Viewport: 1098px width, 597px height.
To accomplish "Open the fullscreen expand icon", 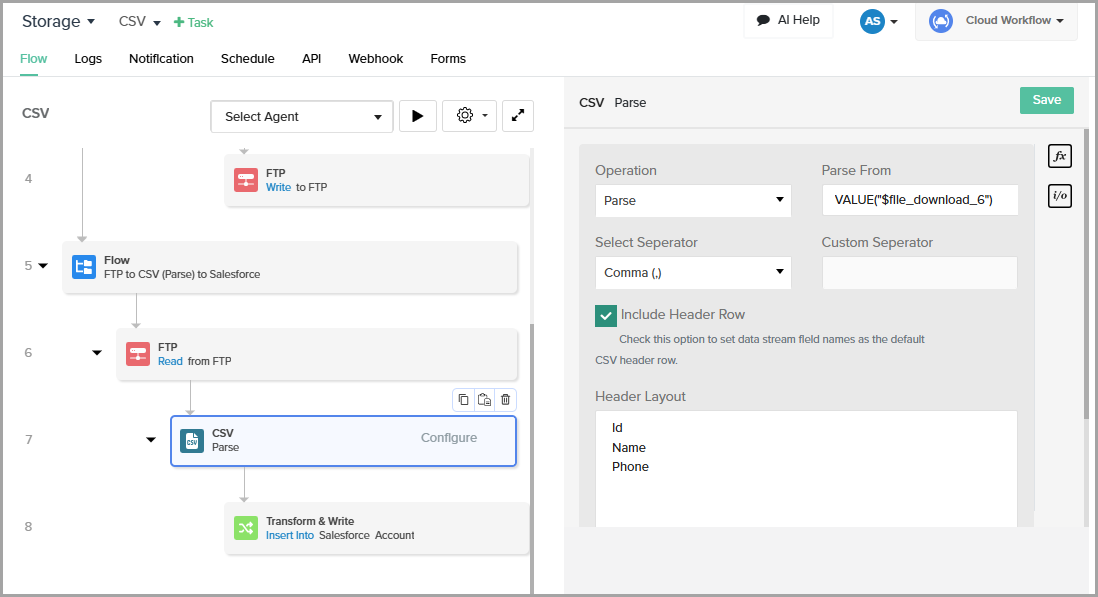I will 517,116.
